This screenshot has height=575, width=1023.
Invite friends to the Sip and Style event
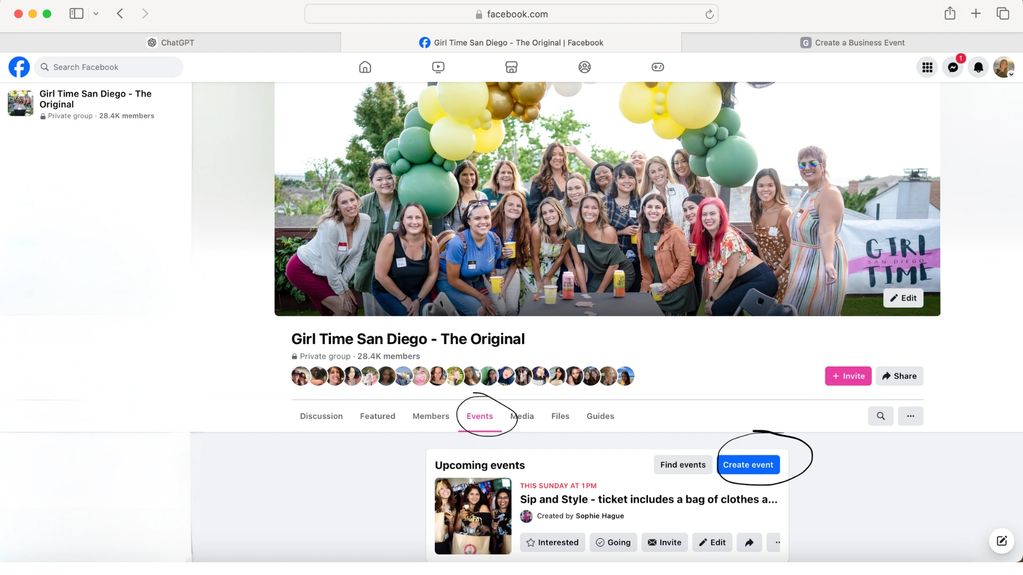click(x=665, y=542)
